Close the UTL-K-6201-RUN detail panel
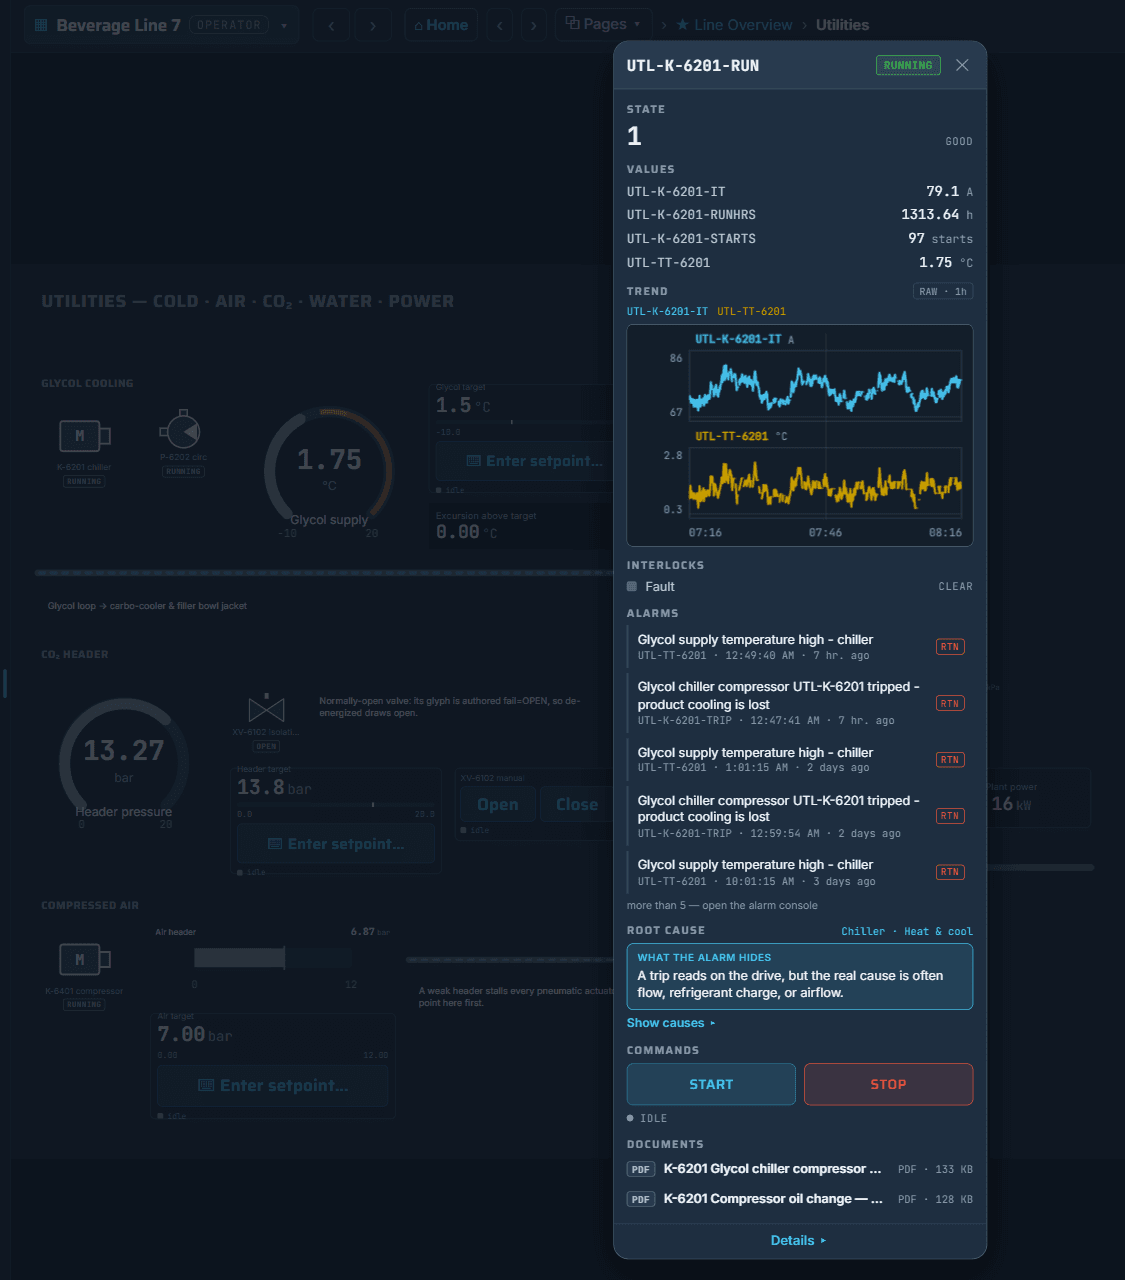This screenshot has width=1125, height=1280. pos(962,65)
